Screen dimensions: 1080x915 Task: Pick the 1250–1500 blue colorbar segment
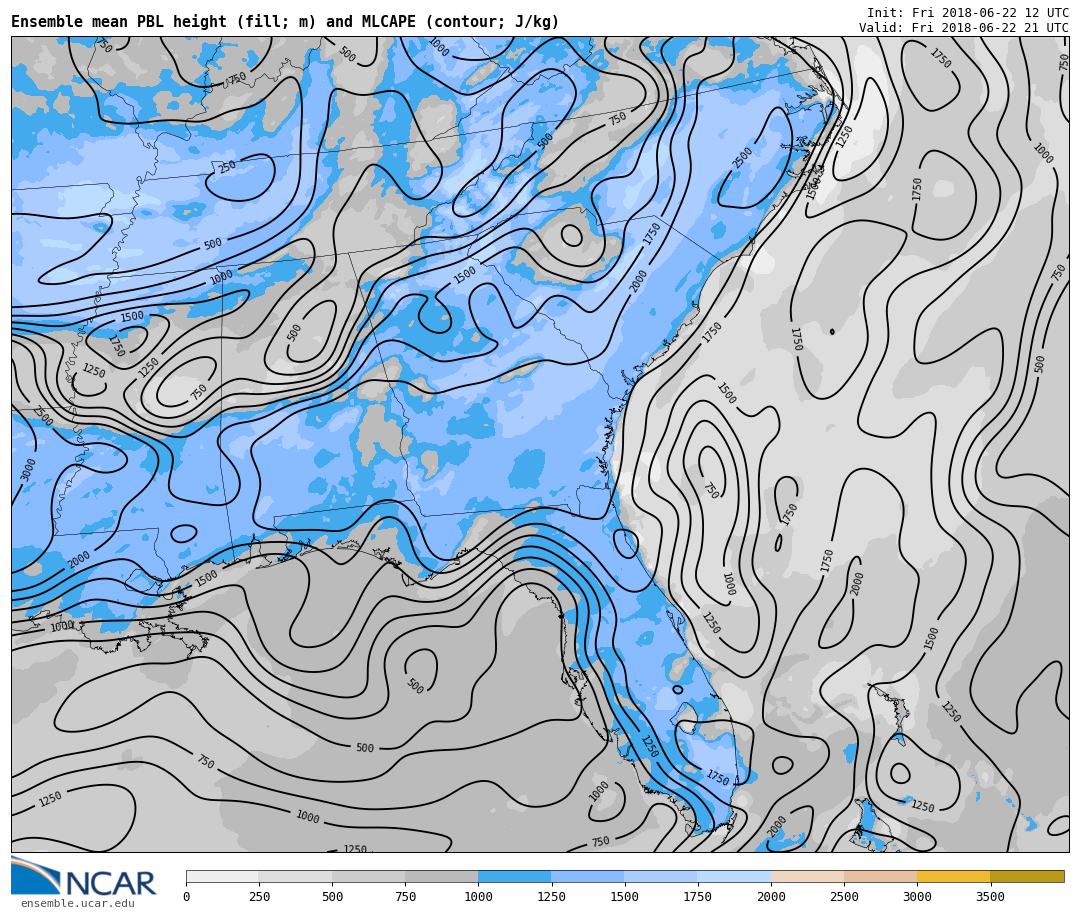pyautogui.click(x=588, y=876)
